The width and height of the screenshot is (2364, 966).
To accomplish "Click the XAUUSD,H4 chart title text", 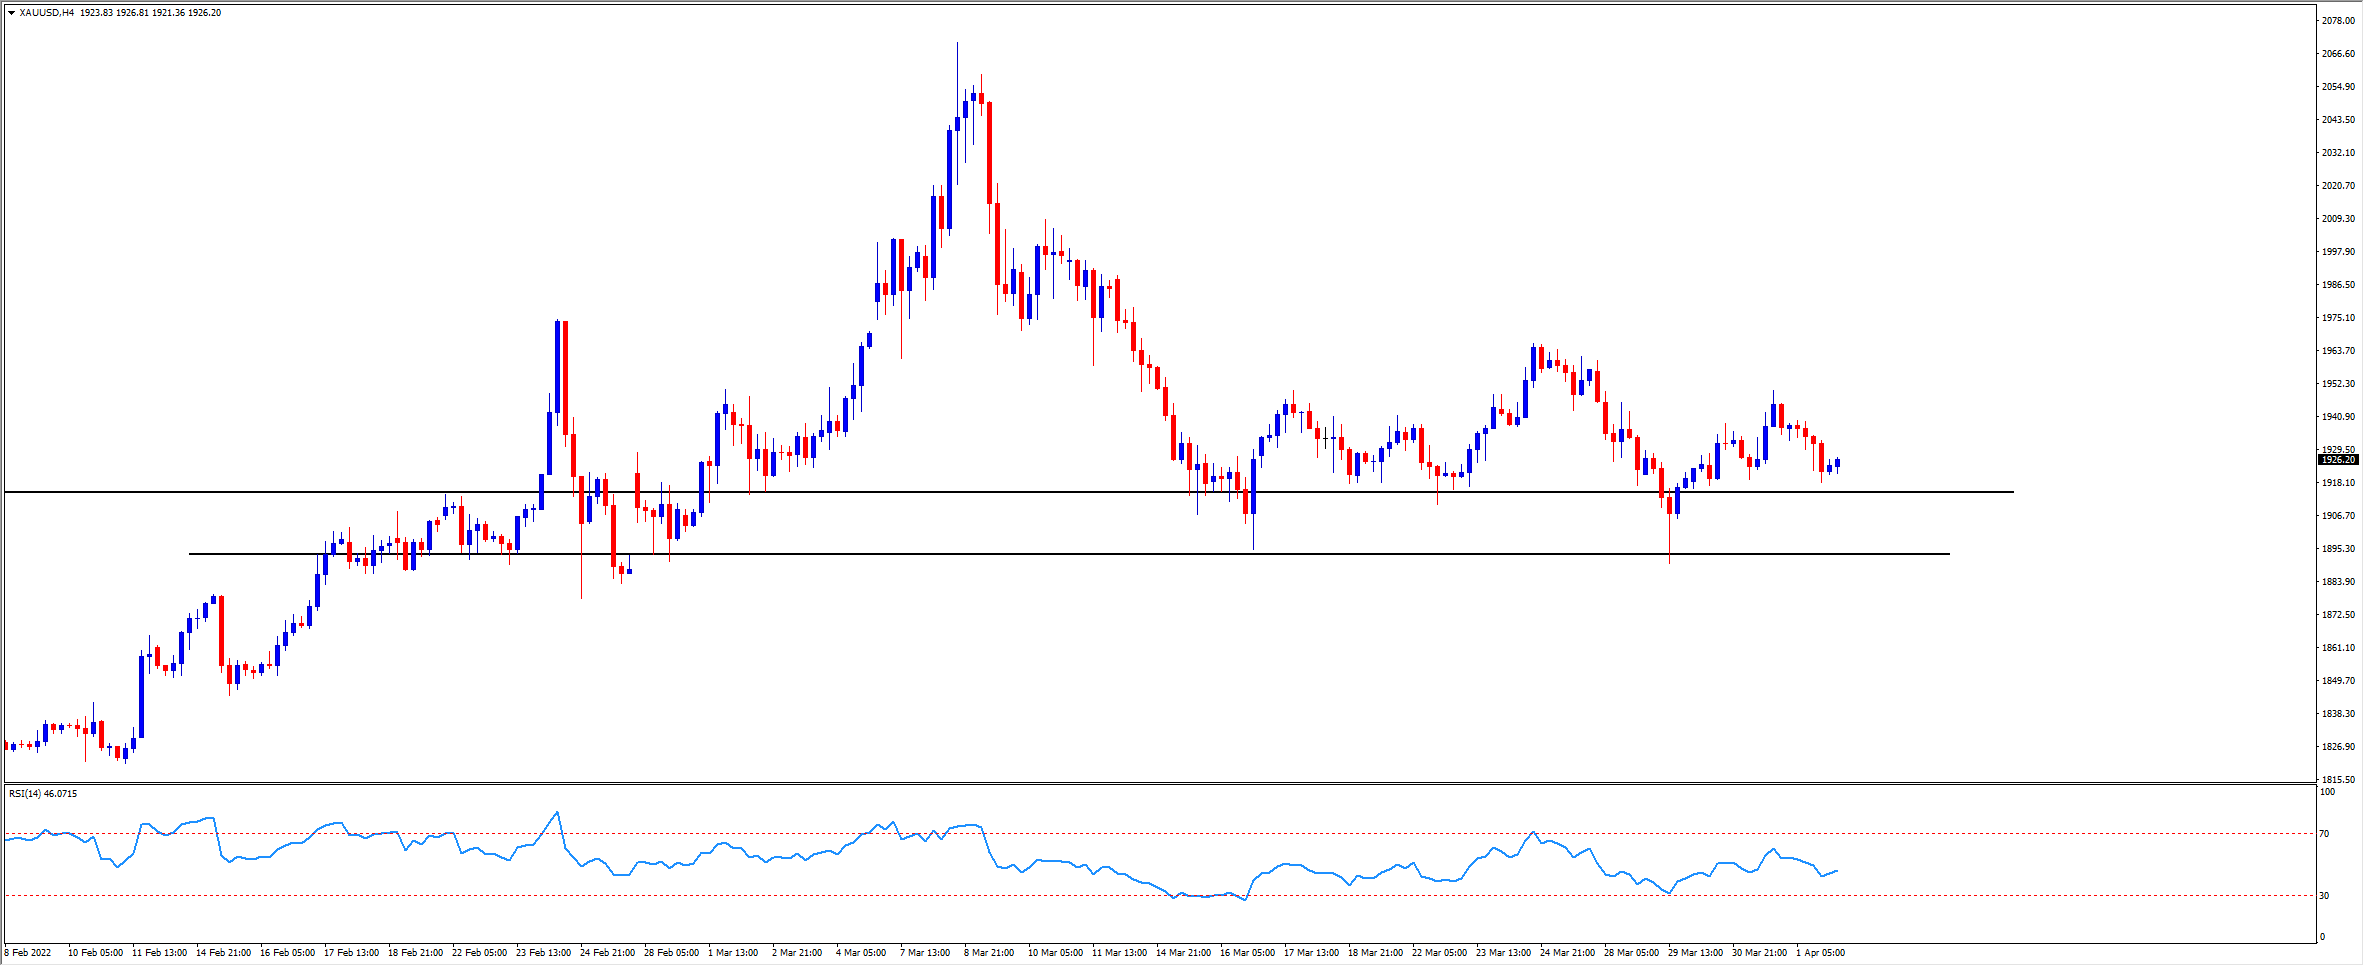I will tap(46, 13).
